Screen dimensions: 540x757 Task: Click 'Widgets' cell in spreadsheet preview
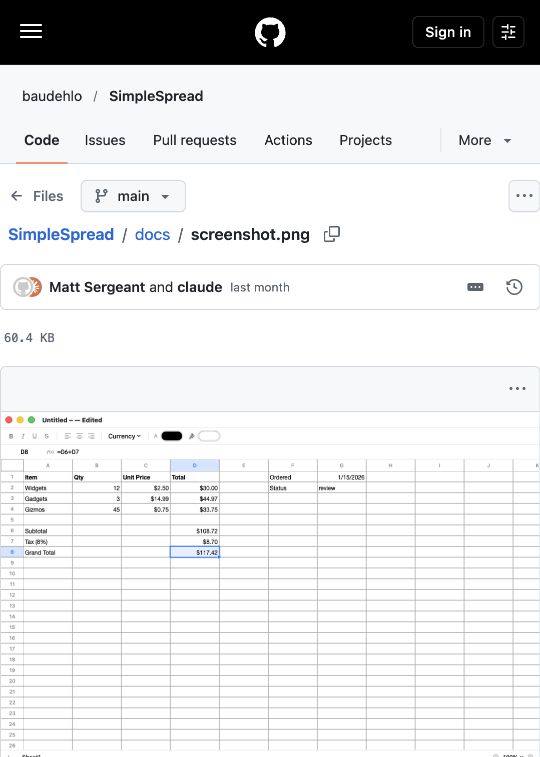[x=48, y=488]
